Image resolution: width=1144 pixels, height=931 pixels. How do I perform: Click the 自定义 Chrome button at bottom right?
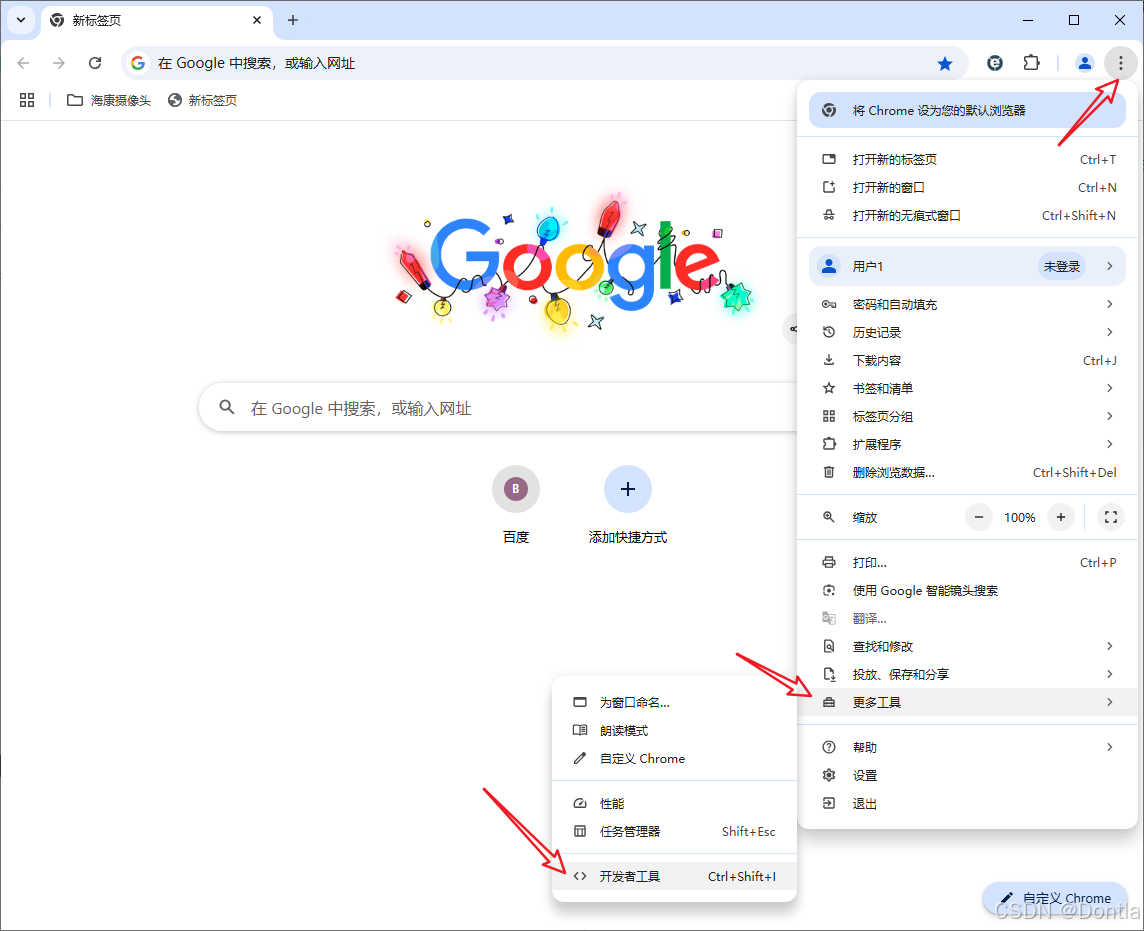pyautogui.click(x=1055, y=898)
